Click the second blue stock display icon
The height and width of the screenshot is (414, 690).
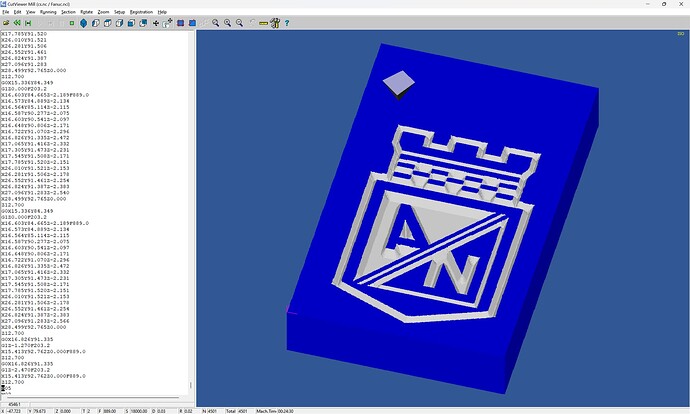pyautogui.click(x=192, y=23)
